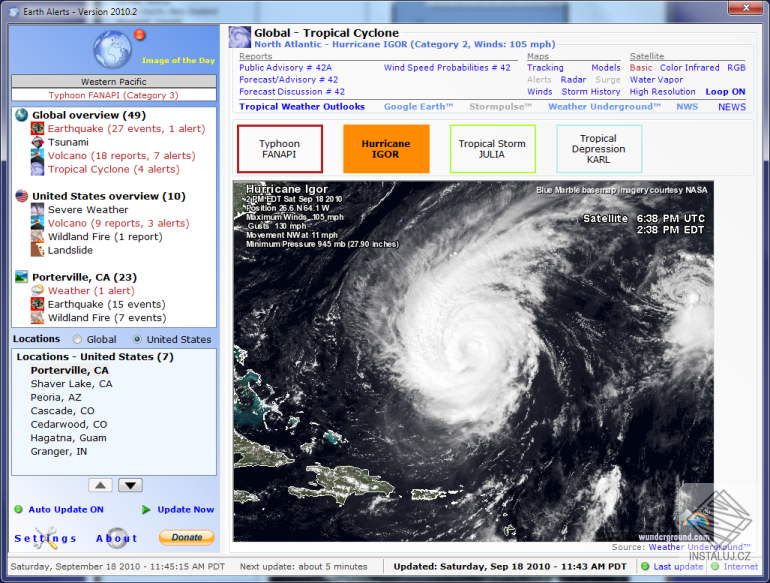Switch to RGB satellite view
The image size is (770, 583).
(736, 68)
